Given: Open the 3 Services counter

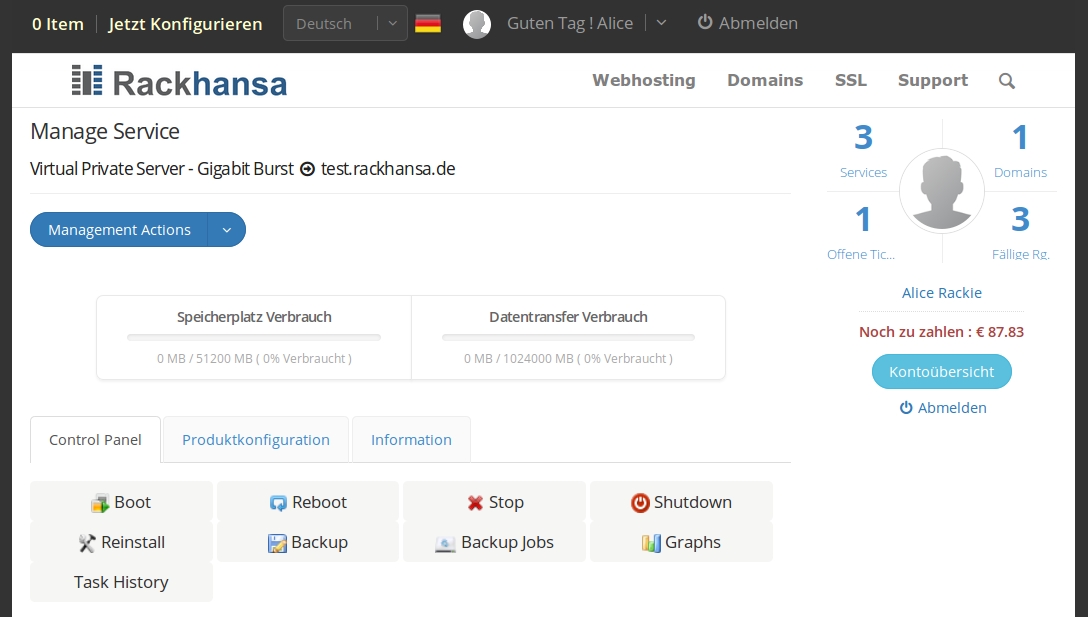Looking at the screenshot, I should click(x=863, y=151).
